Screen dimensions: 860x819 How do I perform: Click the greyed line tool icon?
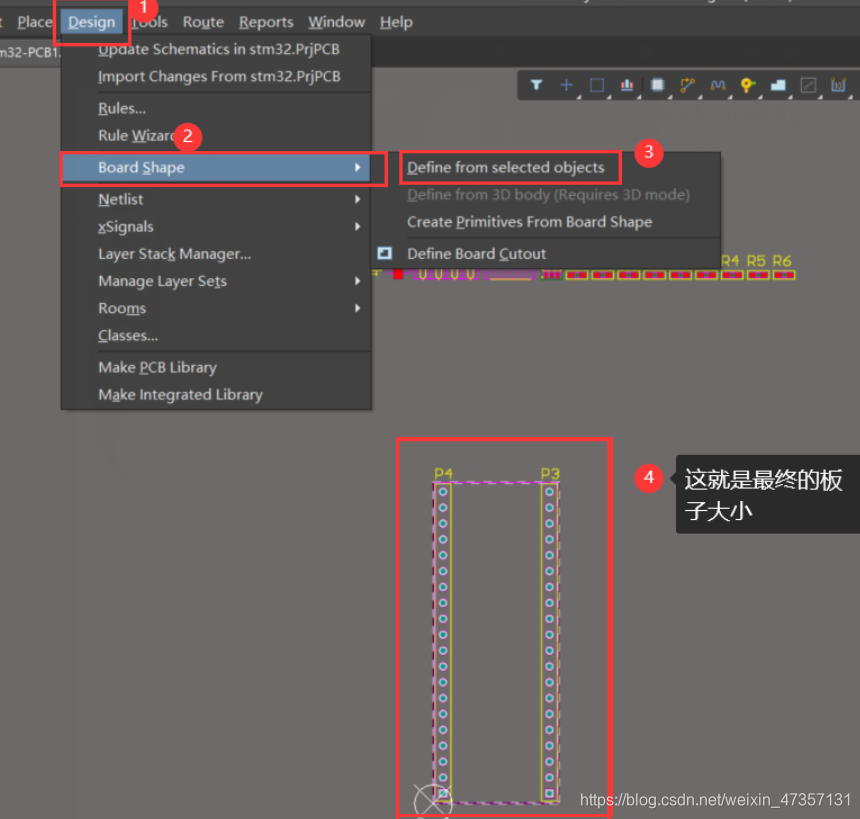(808, 85)
